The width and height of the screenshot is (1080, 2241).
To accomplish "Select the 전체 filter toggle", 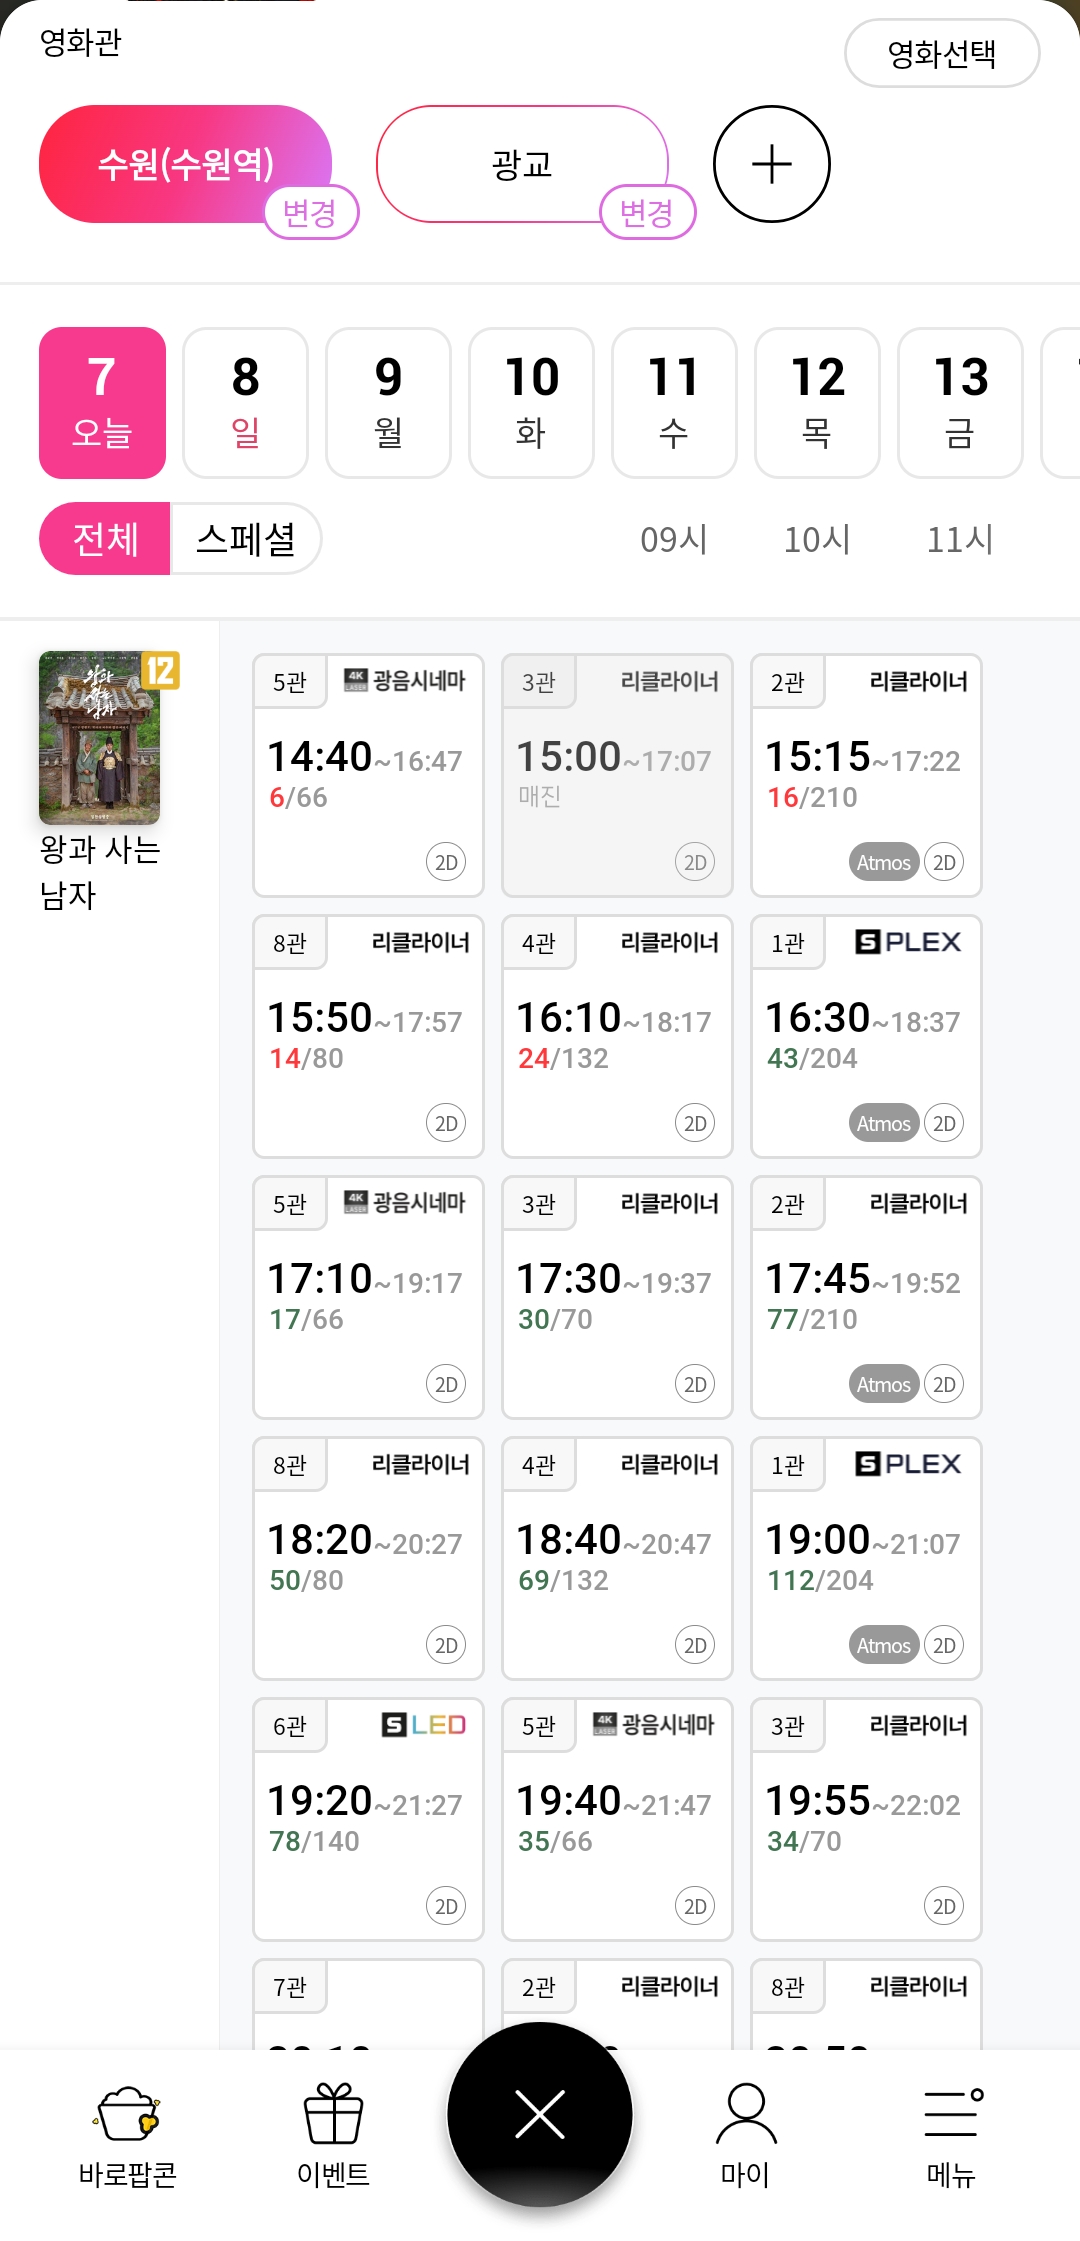I will coord(105,539).
